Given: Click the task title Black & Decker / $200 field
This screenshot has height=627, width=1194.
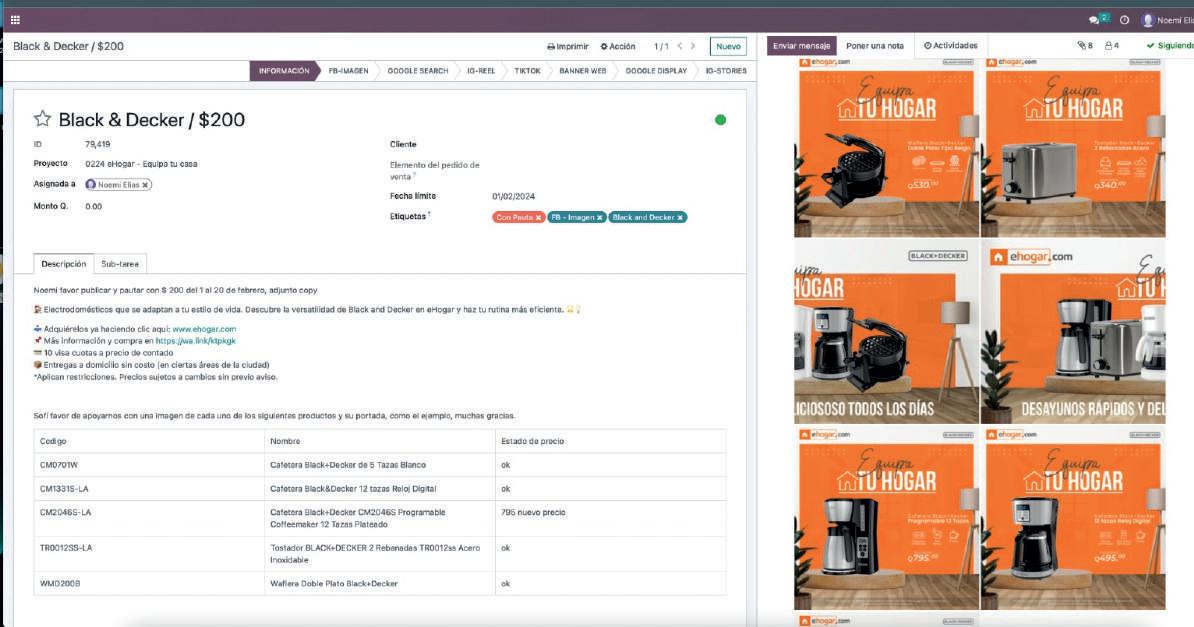Looking at the screenshot, I should (x=152, y=120).
